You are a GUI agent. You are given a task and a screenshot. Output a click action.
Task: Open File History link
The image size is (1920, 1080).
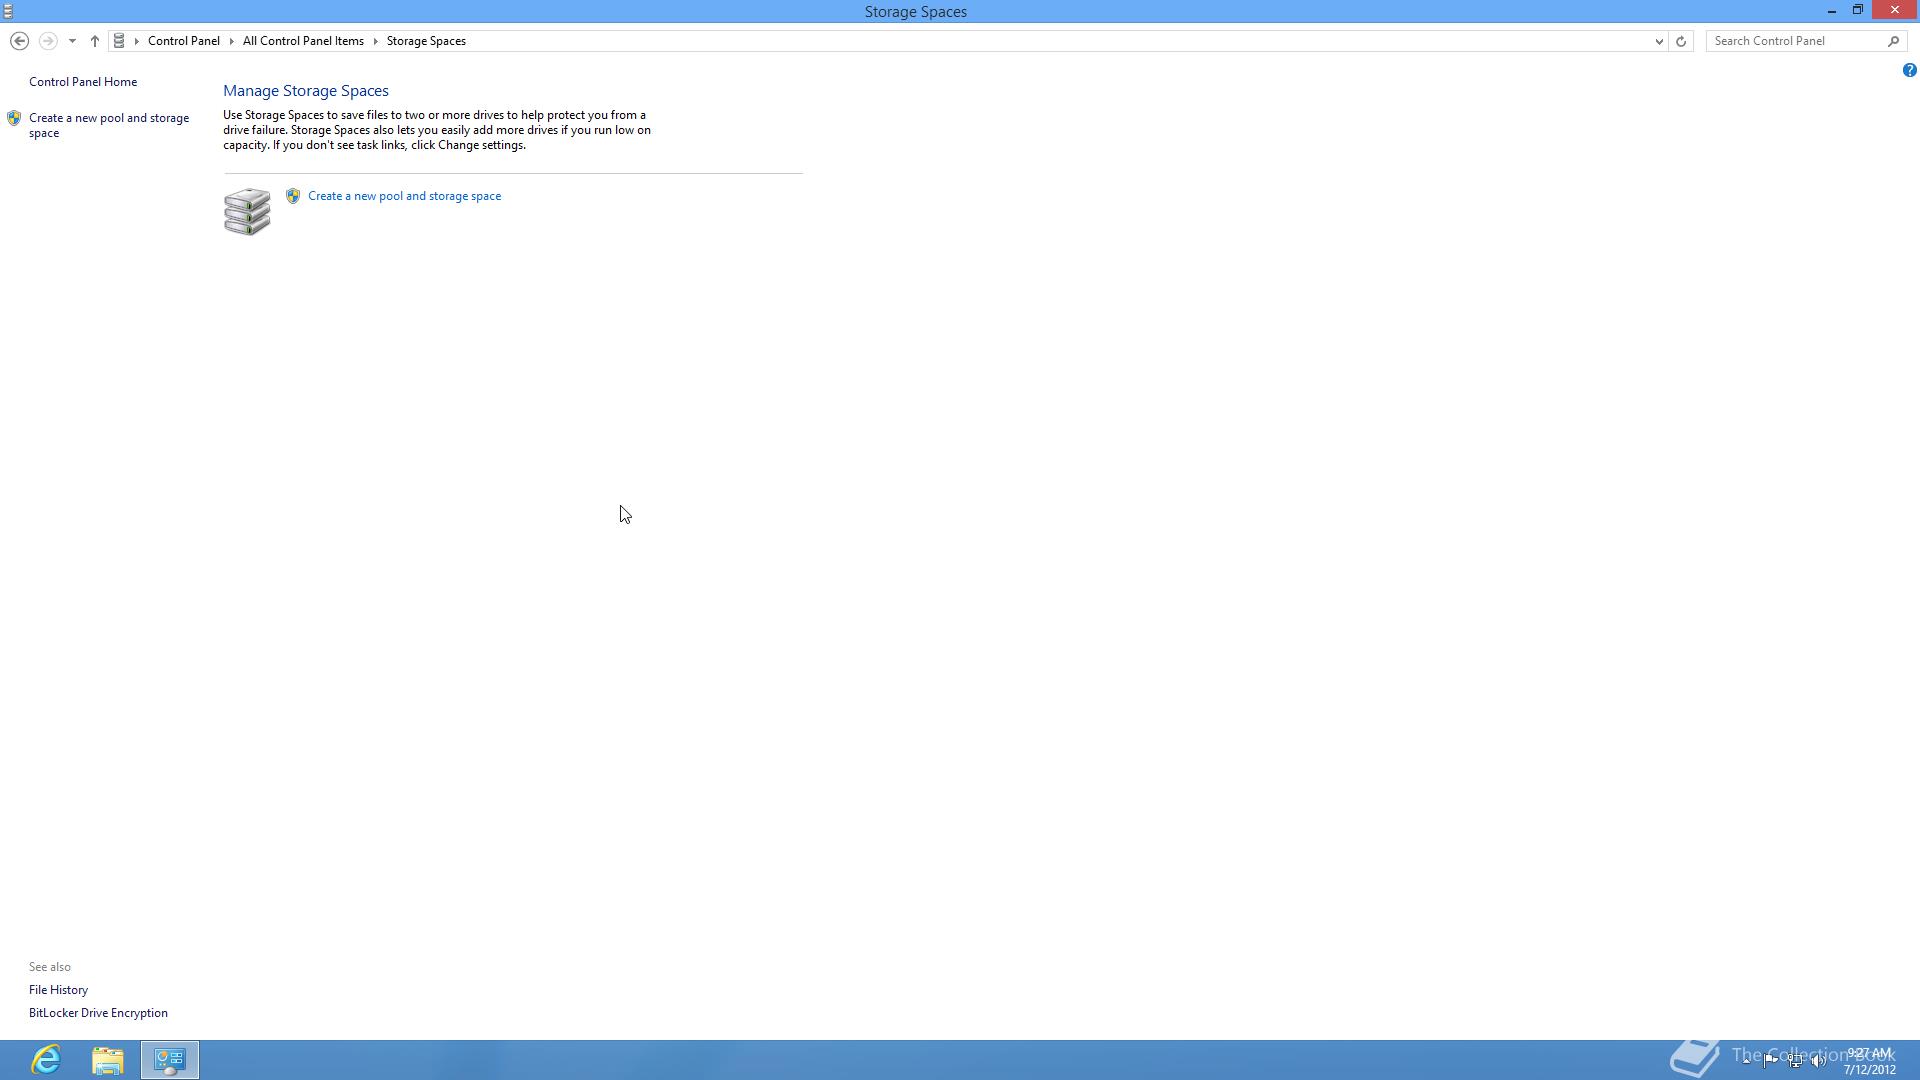tap(58, 990)
